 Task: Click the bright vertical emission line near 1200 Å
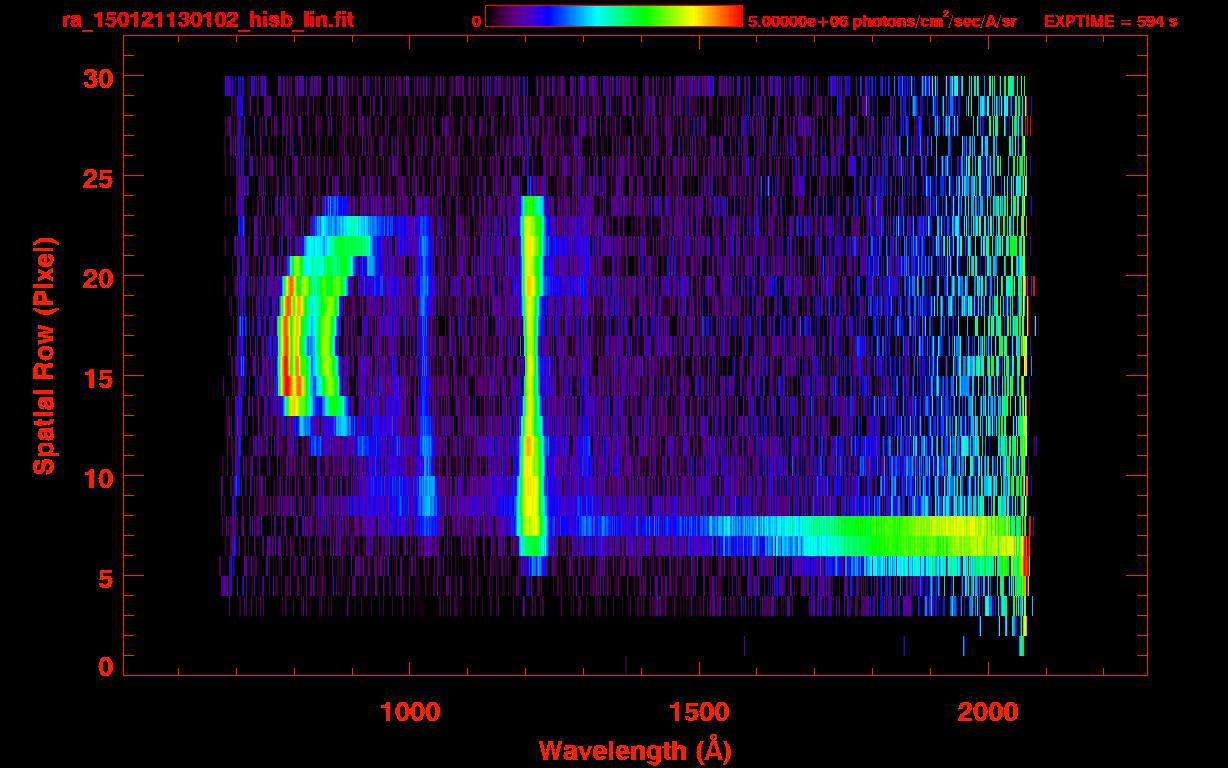coord(531,380)
